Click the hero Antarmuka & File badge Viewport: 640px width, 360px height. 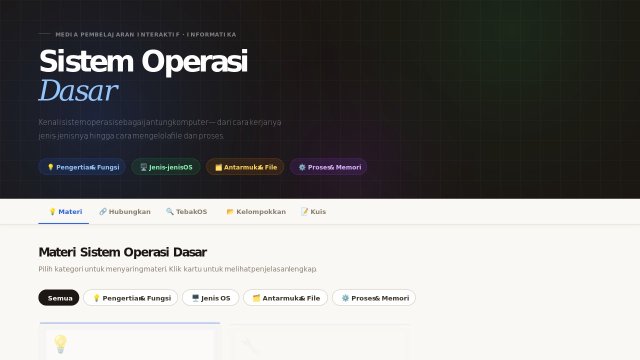(x=245, y=167)
